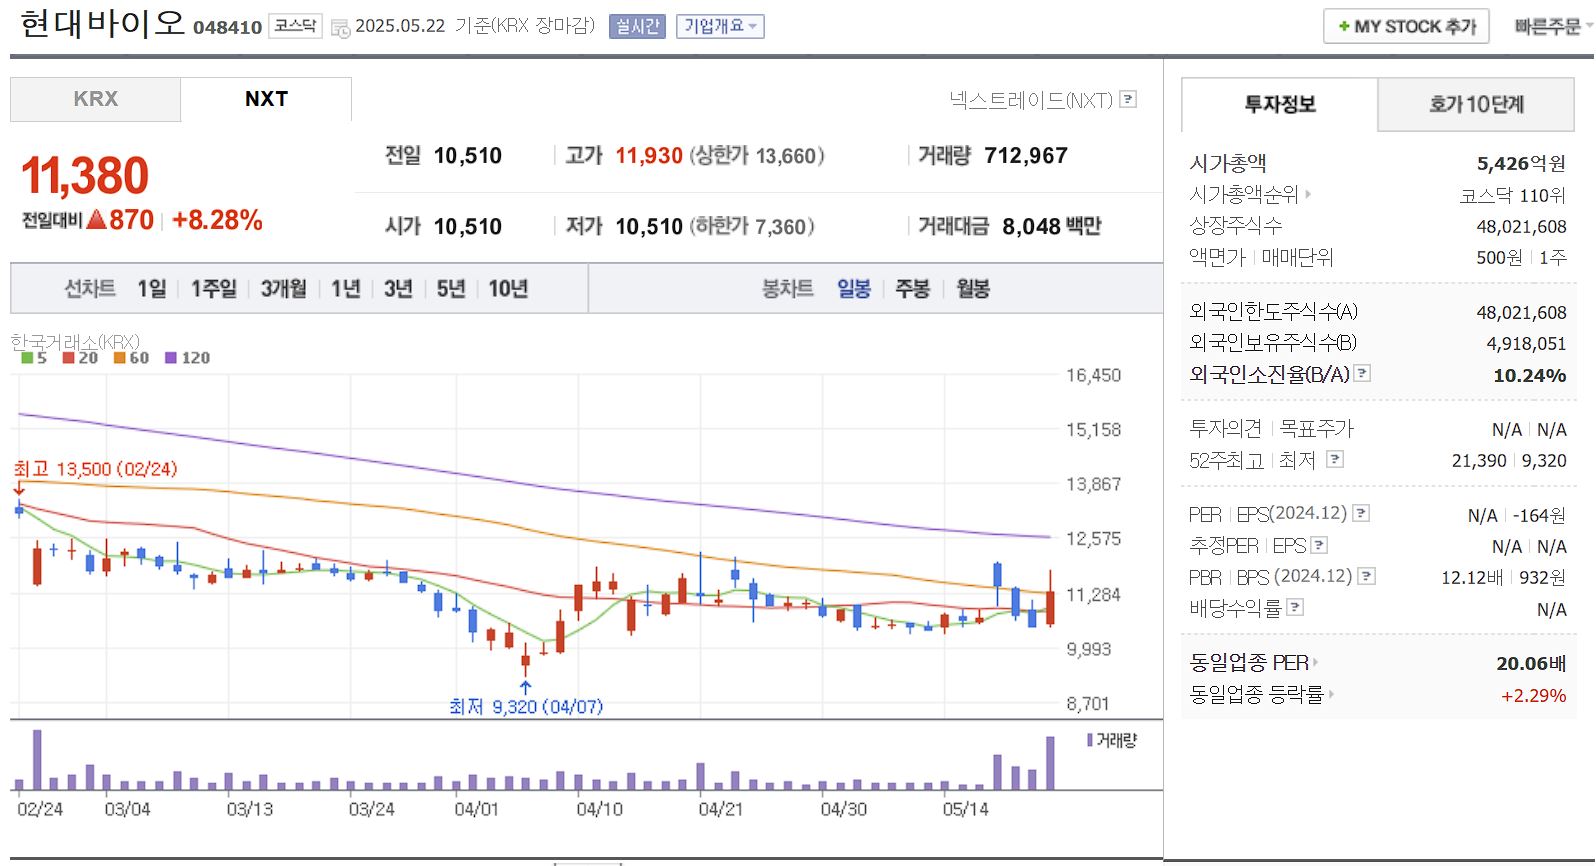Select the 투자정보 tab

(1280, 104)
